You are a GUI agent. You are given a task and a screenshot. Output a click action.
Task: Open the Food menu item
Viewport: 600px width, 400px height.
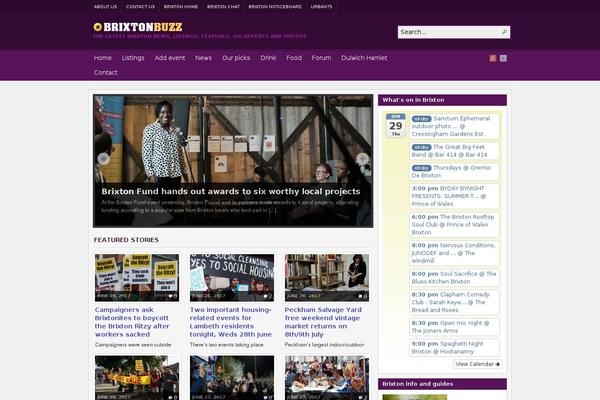coord(294,58)
